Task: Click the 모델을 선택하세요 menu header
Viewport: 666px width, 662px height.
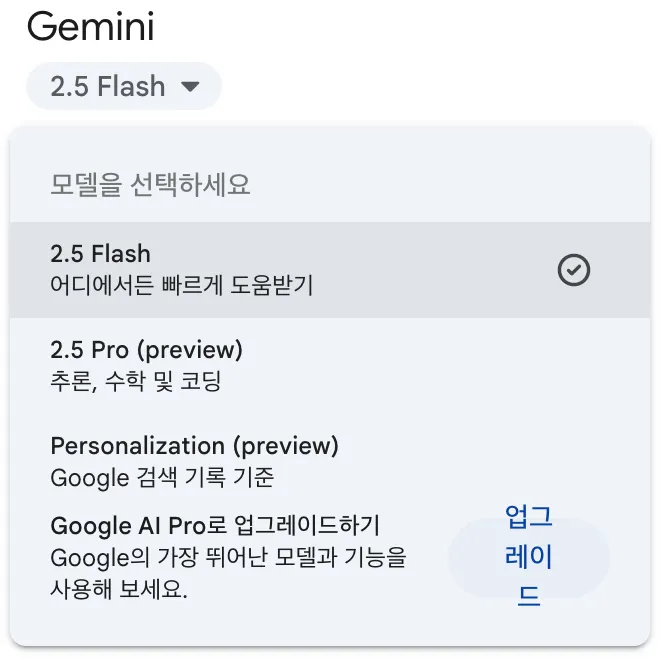Action: click(150, 185)
